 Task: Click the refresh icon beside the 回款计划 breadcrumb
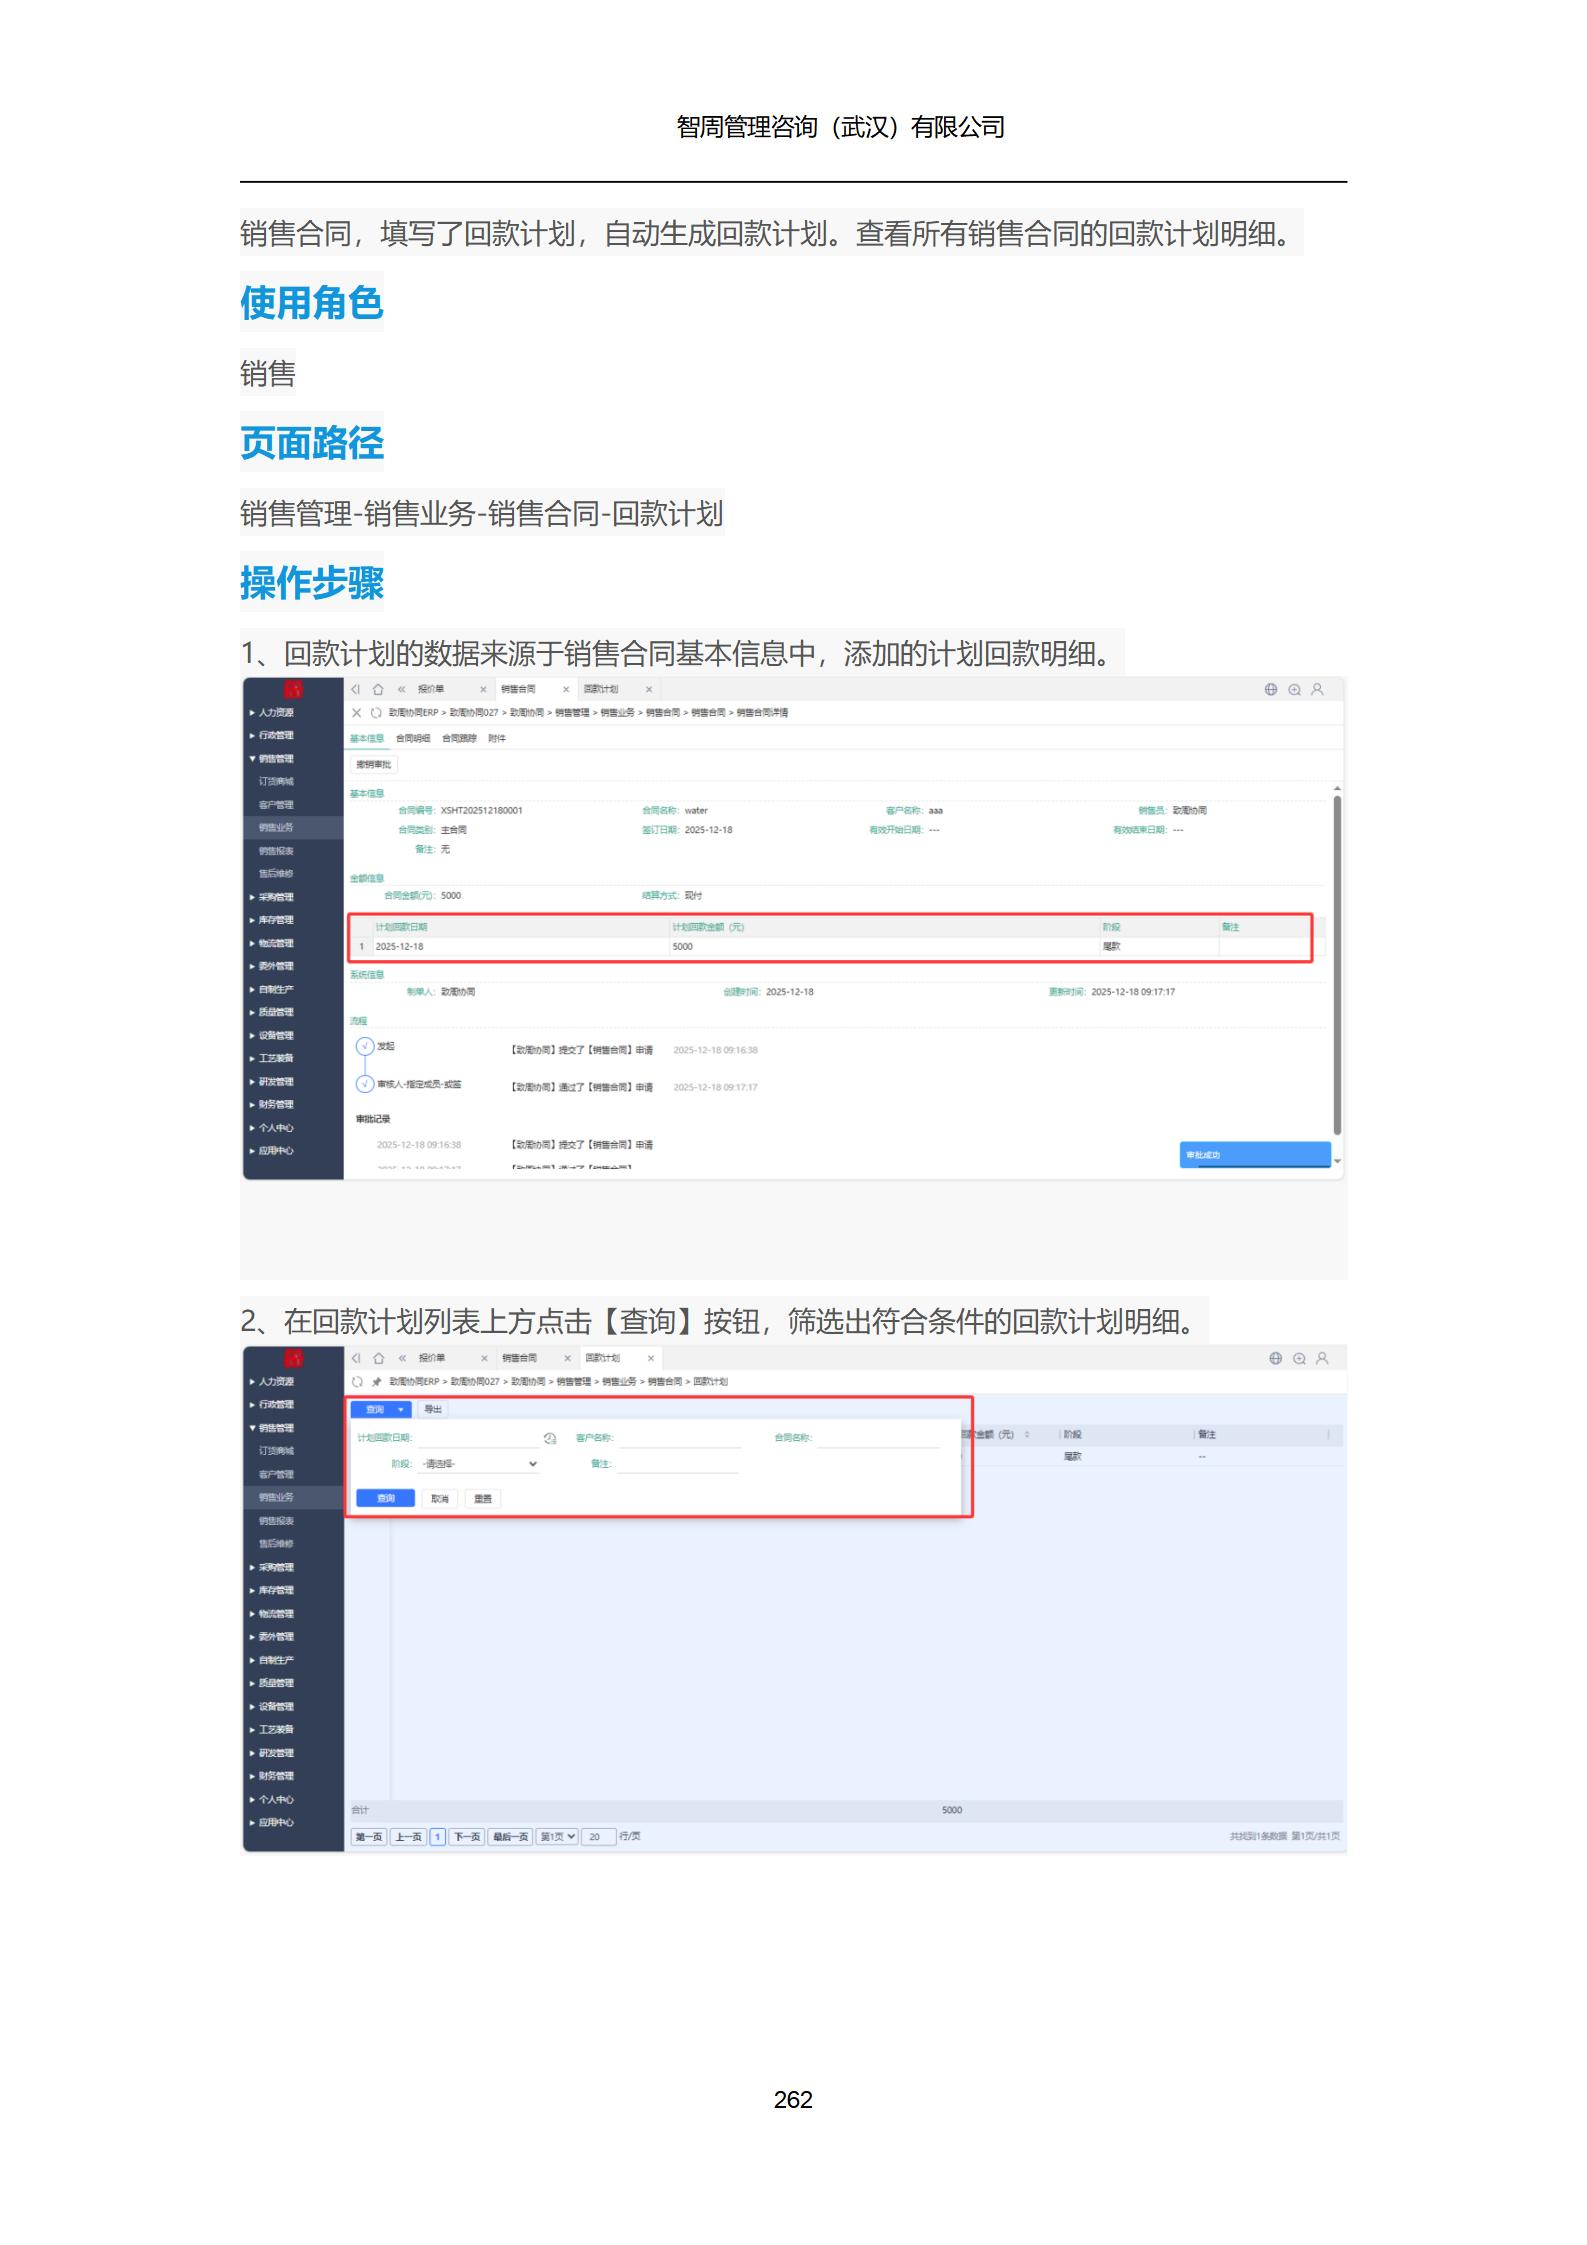[x=357, y=1381]
